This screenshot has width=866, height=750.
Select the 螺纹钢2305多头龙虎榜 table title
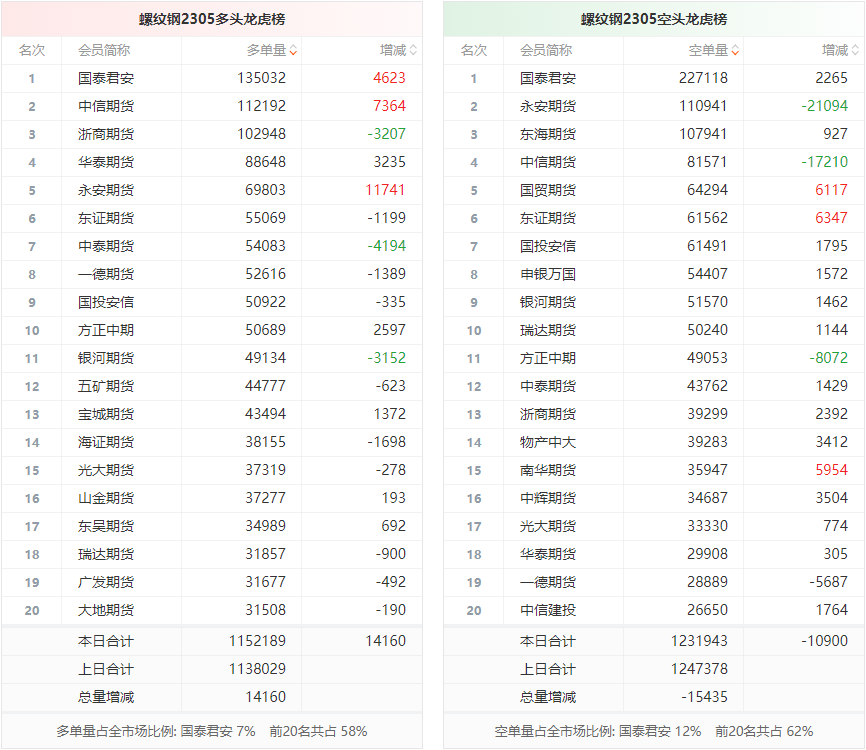point(212,19)
